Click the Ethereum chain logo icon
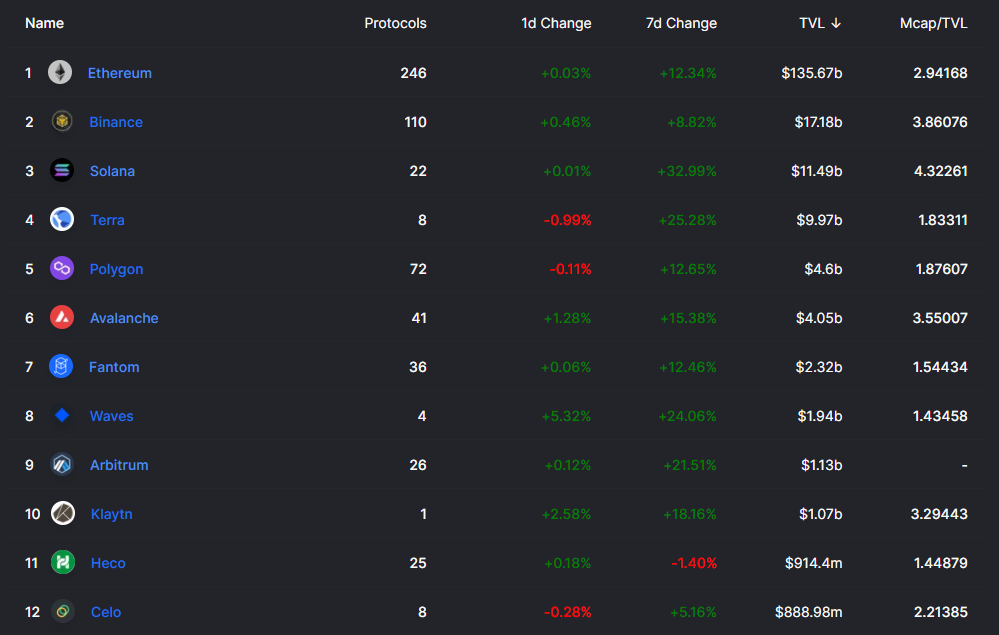 coord(60,73)
